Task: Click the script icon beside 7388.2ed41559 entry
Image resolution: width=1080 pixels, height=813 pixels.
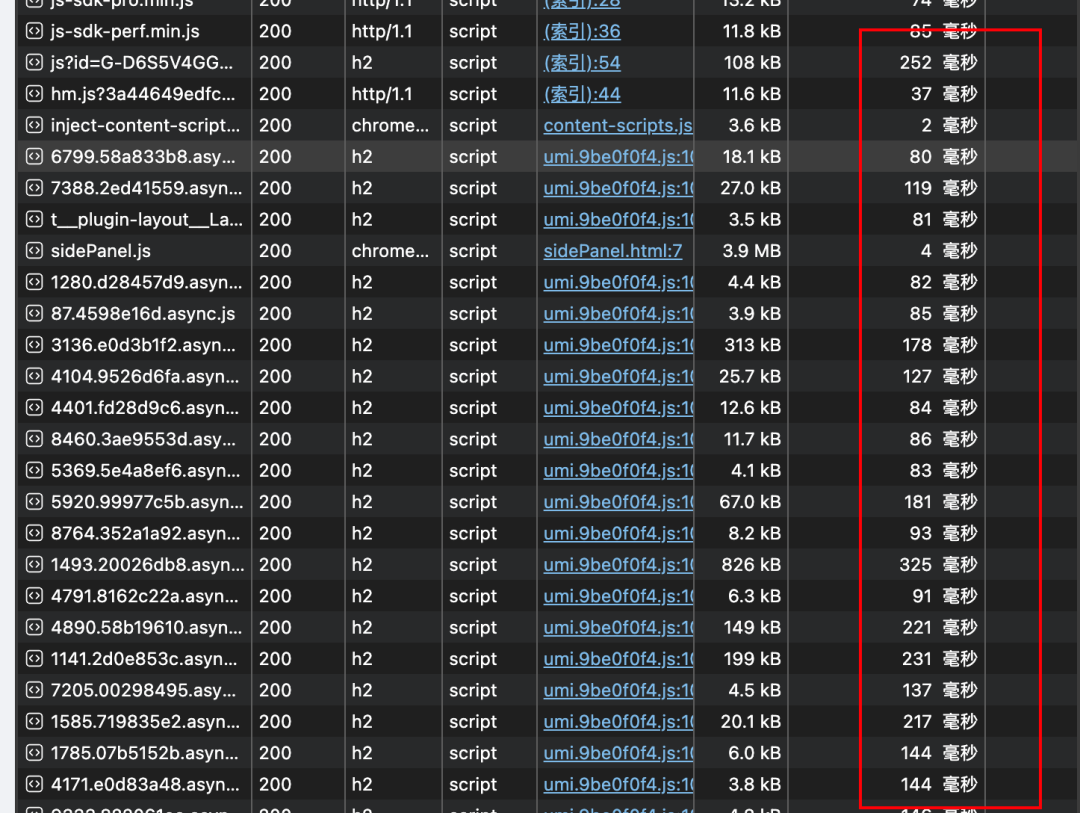Action: coord(34,188)
